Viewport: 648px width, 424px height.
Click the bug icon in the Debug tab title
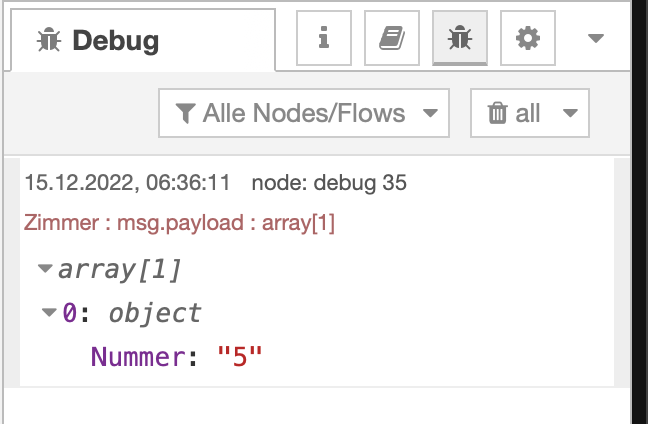coord(48,41)
